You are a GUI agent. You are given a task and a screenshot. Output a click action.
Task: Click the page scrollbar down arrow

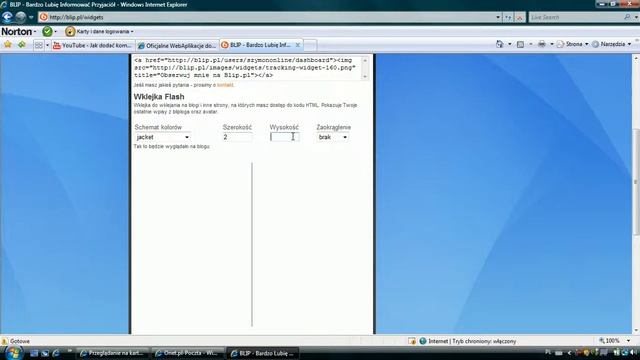pyautogui.click(x=636, y=331)
